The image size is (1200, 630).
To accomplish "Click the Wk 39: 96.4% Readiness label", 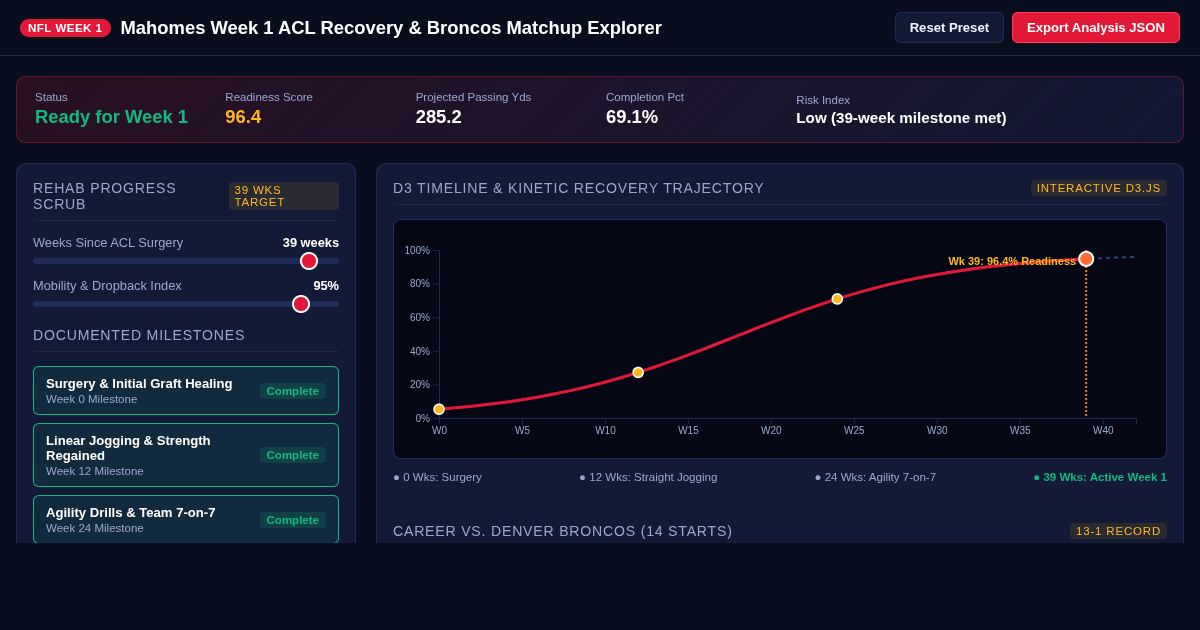I will coord(1012,261).
